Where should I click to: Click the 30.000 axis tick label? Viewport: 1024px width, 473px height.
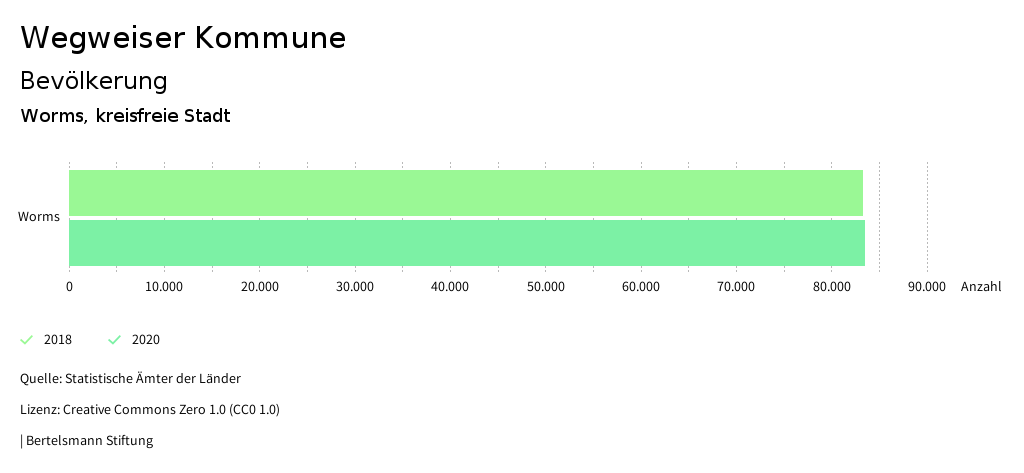coord(355,287)
